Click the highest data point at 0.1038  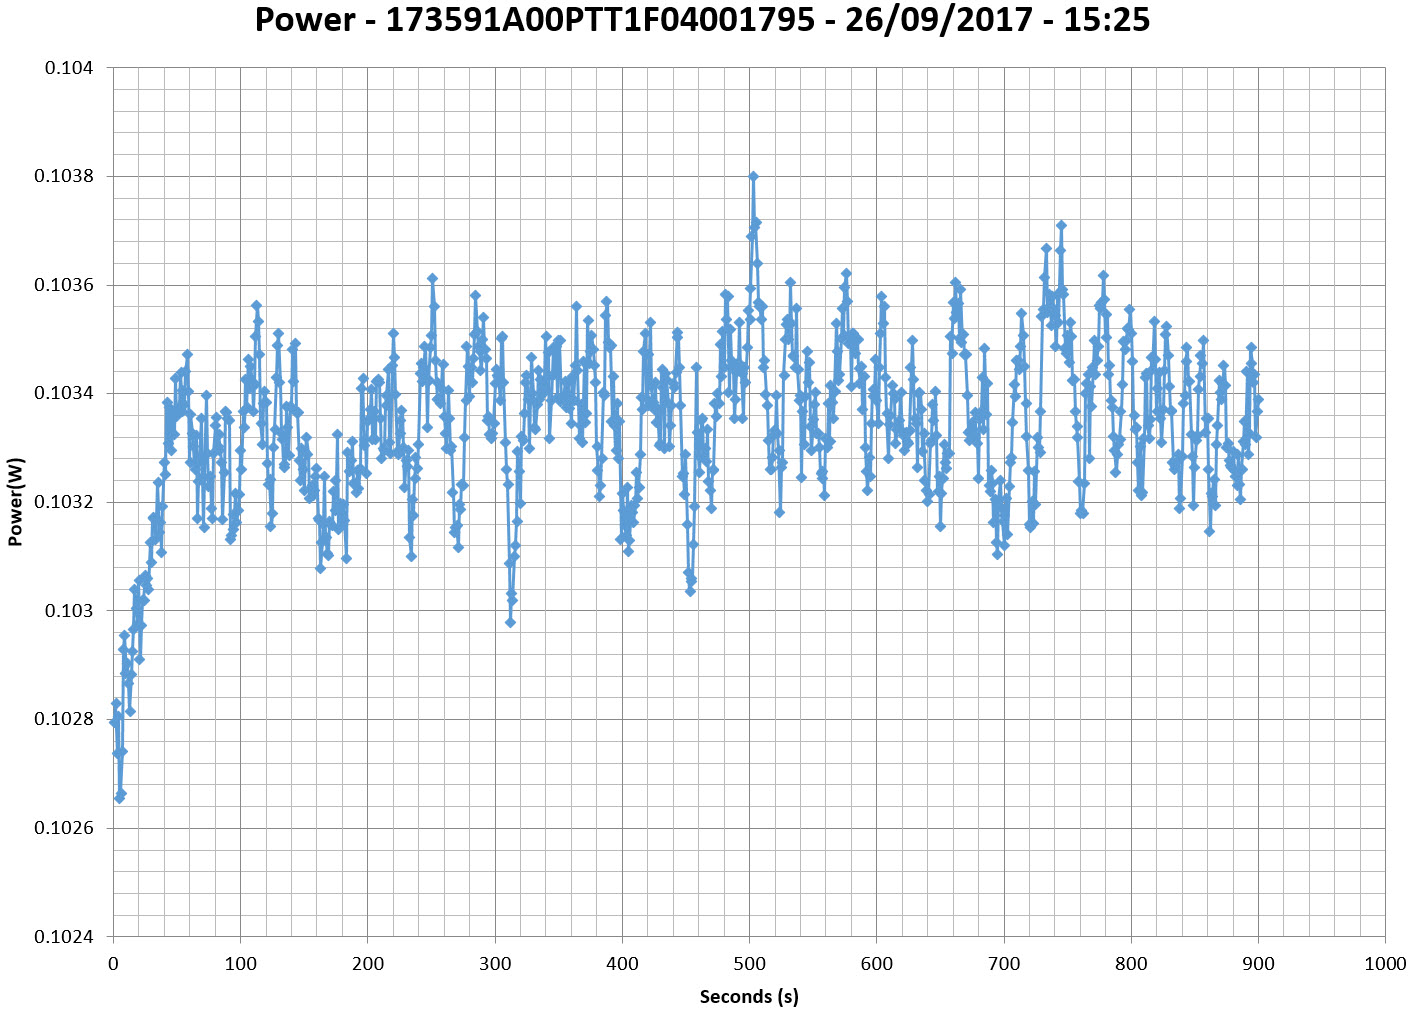753,176
